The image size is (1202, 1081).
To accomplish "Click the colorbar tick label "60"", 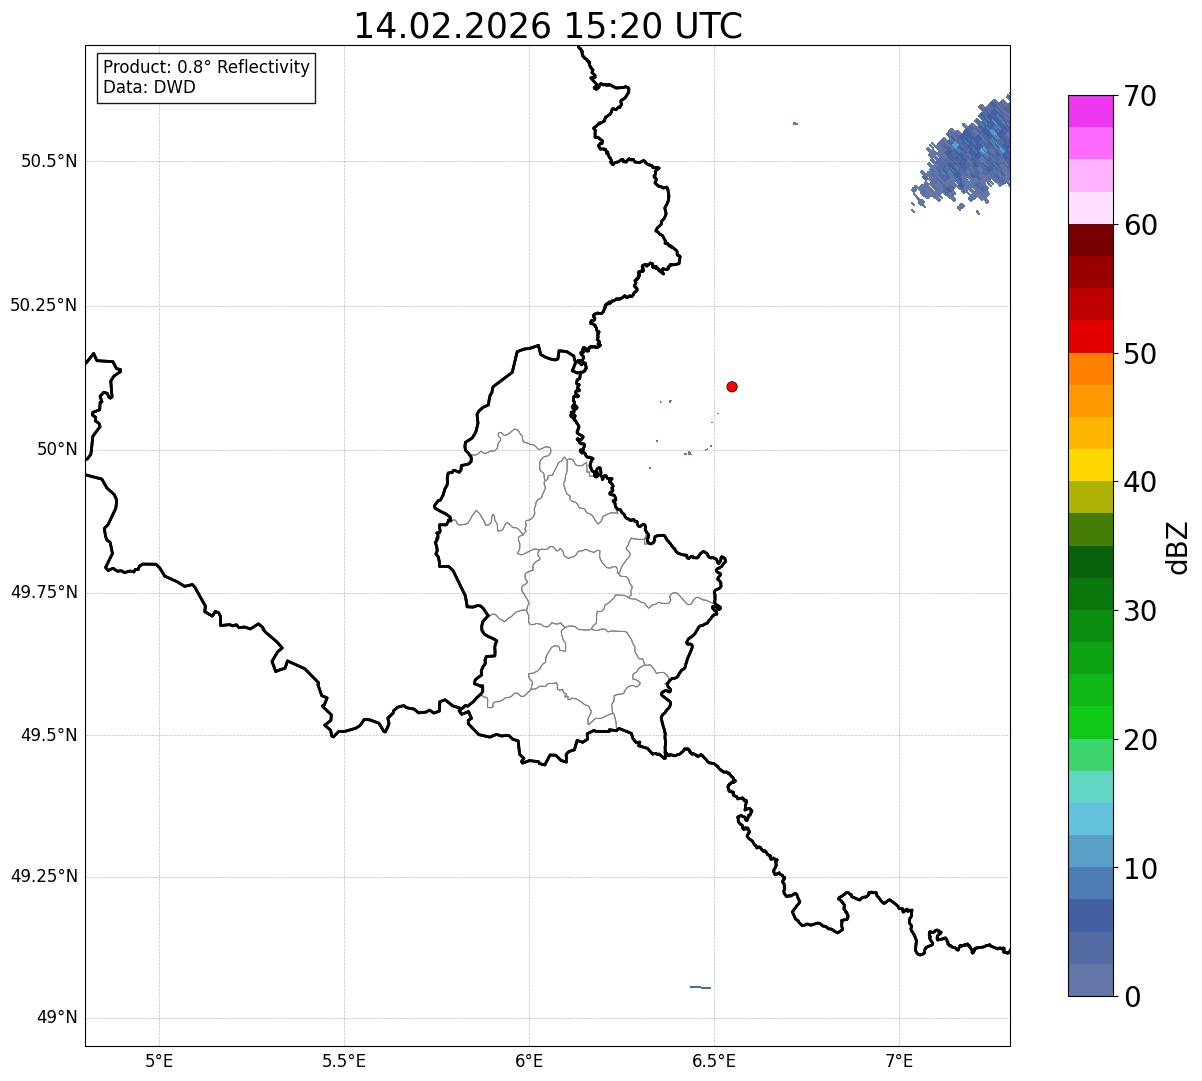I will point(1140,226).
